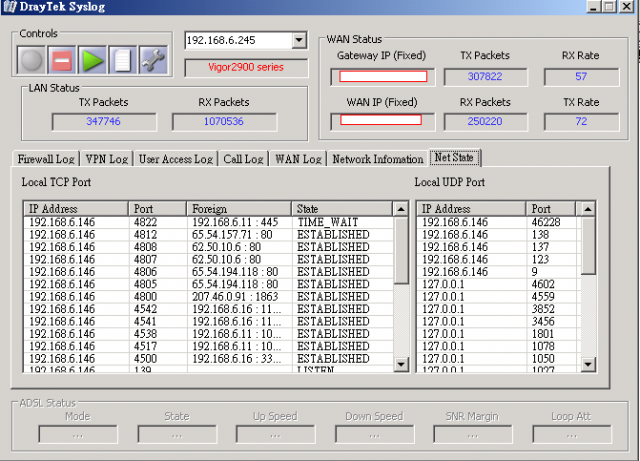The image size is (640, 461).
Task: Click the LAN TX Packets value 347746
Action: [104, 122]
